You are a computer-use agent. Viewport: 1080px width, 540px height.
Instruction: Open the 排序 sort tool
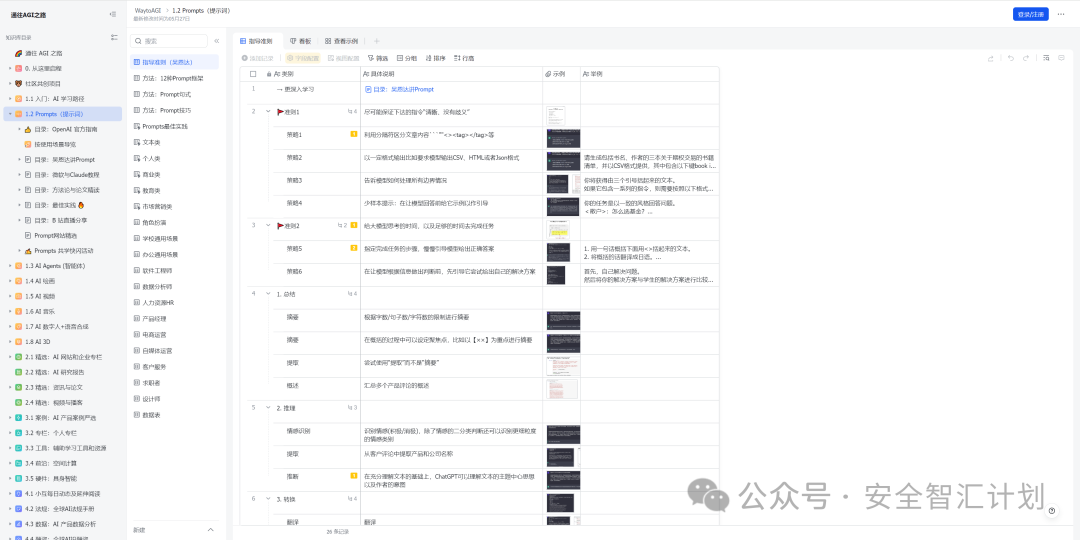pos(436,59)
